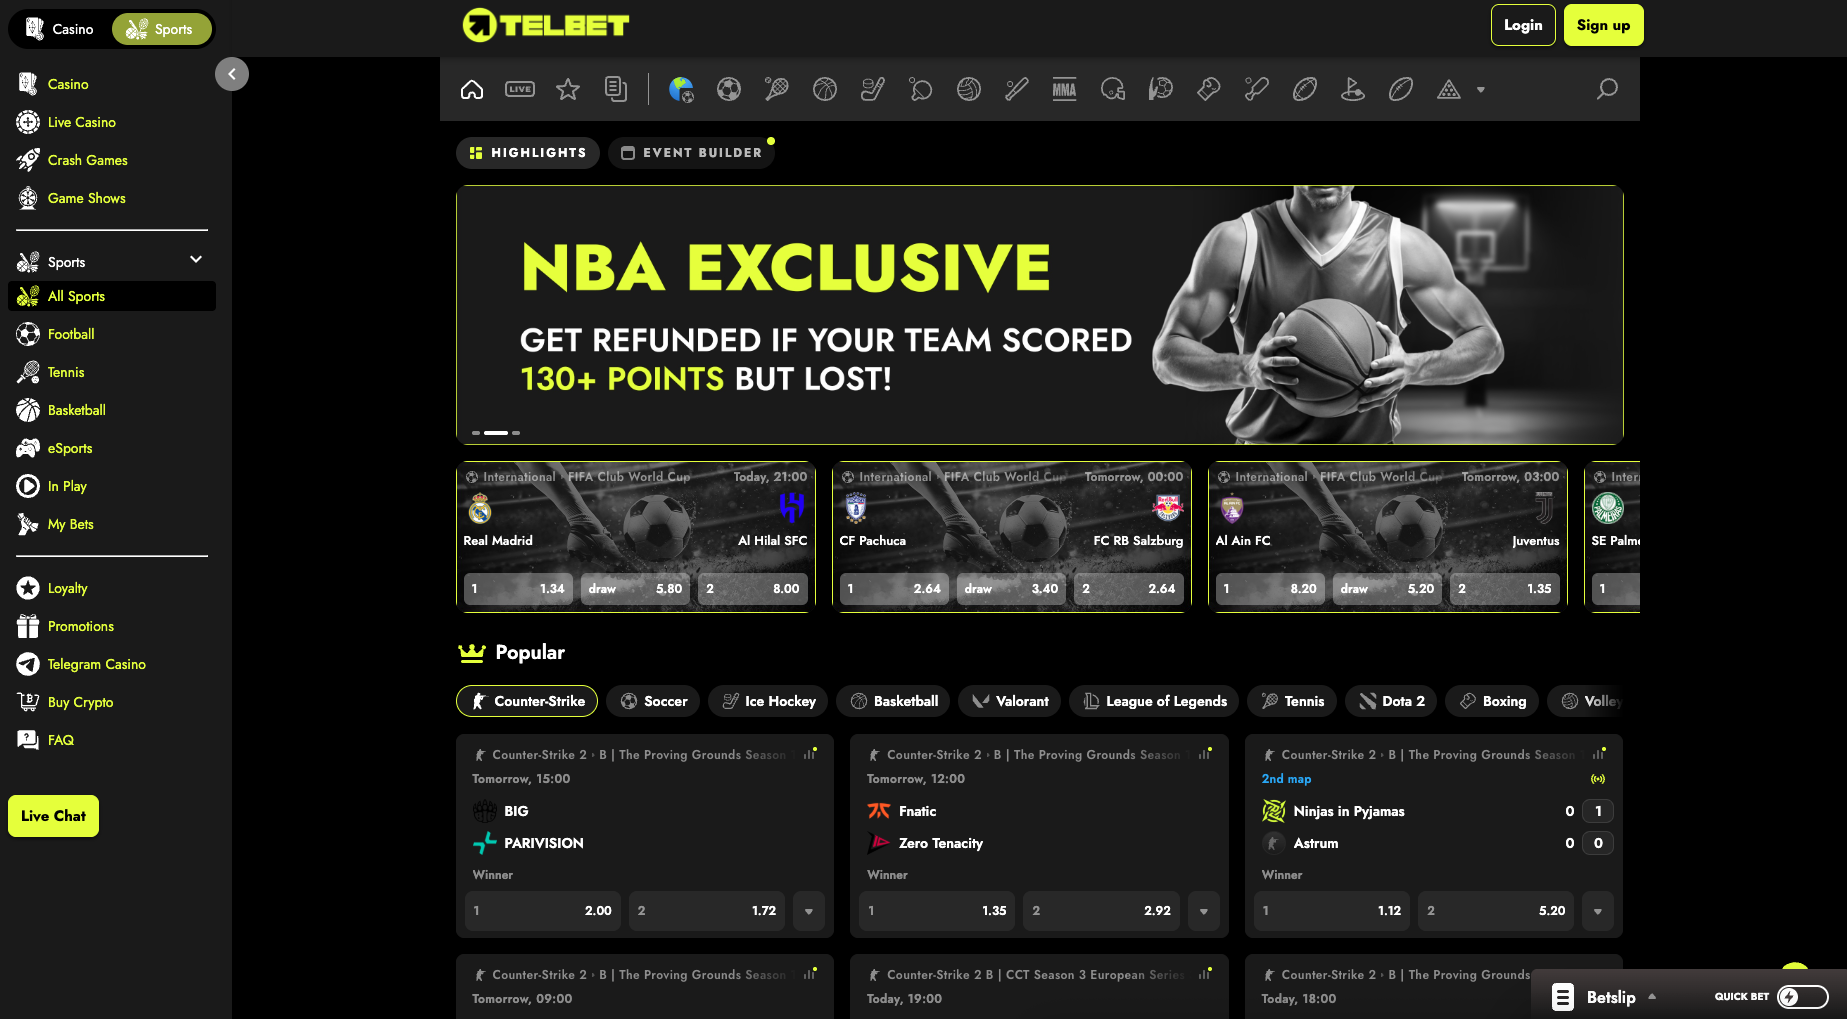Select the boxing glove icon in toolbar
This screenshot has height=1019, width=1847.
[1209, 90]
